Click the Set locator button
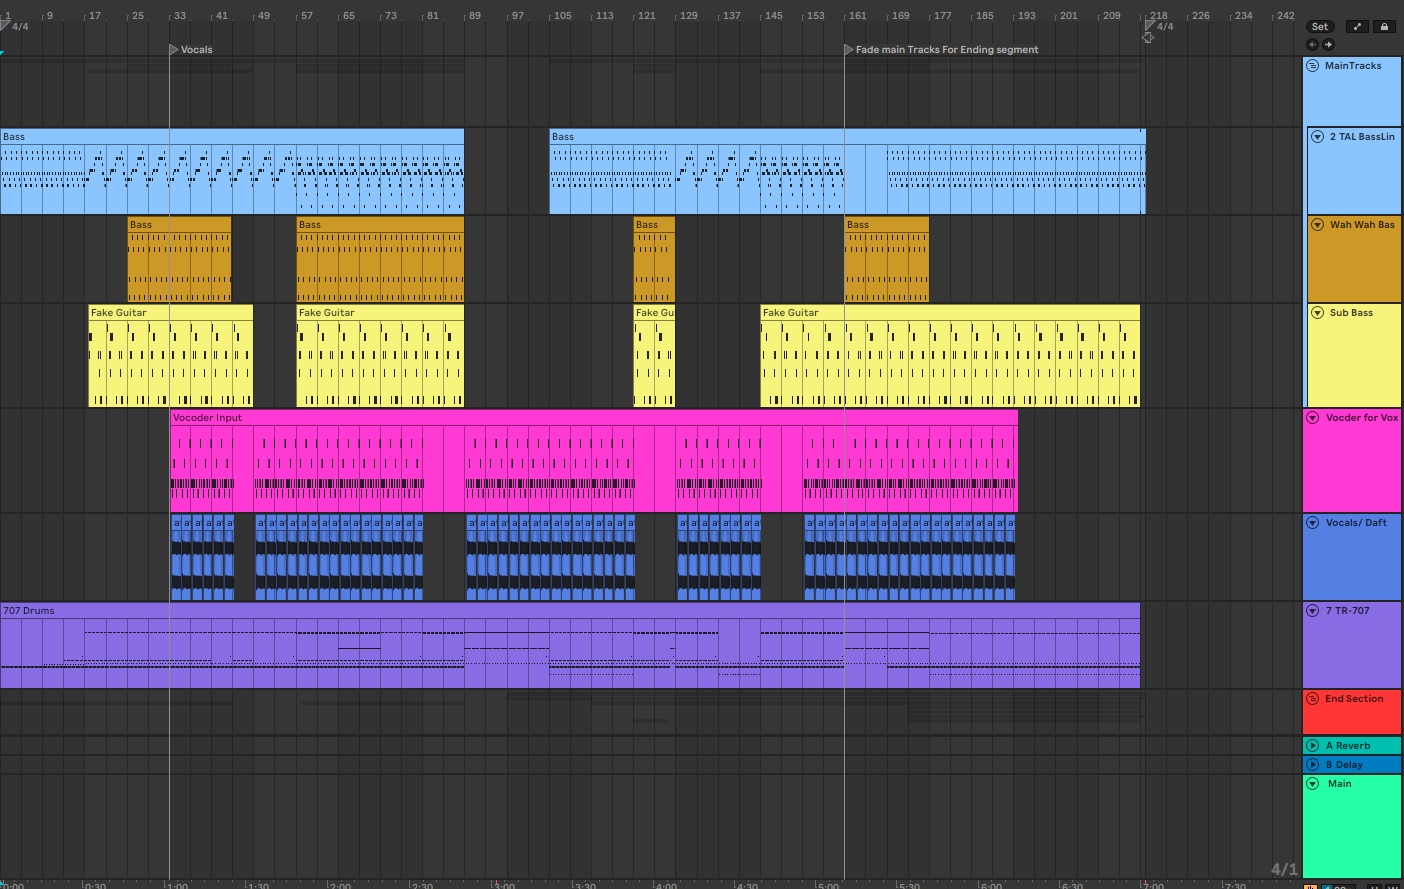 pyautogui.click(x=1320, y=27)
